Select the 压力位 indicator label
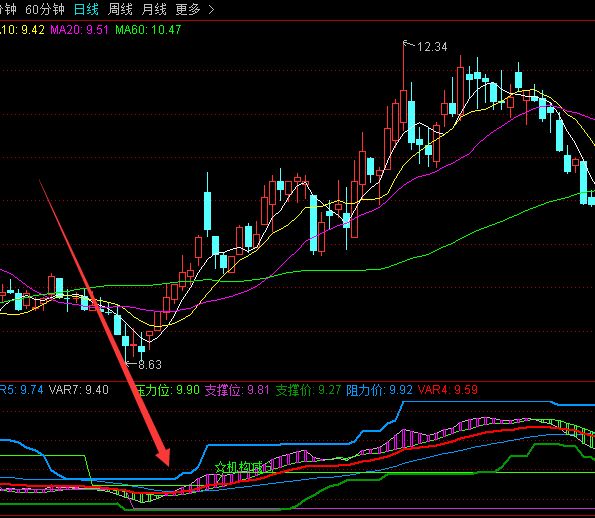The image size is (595, 518). [x=167, y=390]
